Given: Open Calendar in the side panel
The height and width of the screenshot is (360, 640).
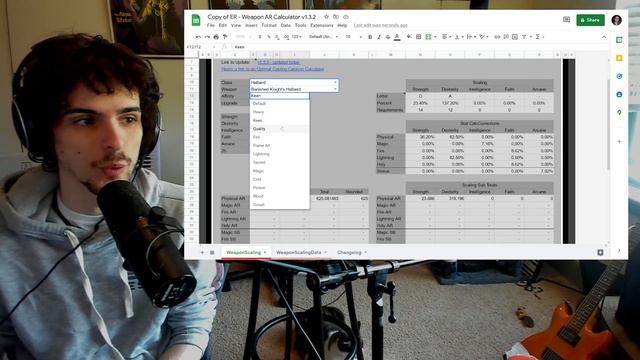Looking at the screenshot, I should coord(619,40).
